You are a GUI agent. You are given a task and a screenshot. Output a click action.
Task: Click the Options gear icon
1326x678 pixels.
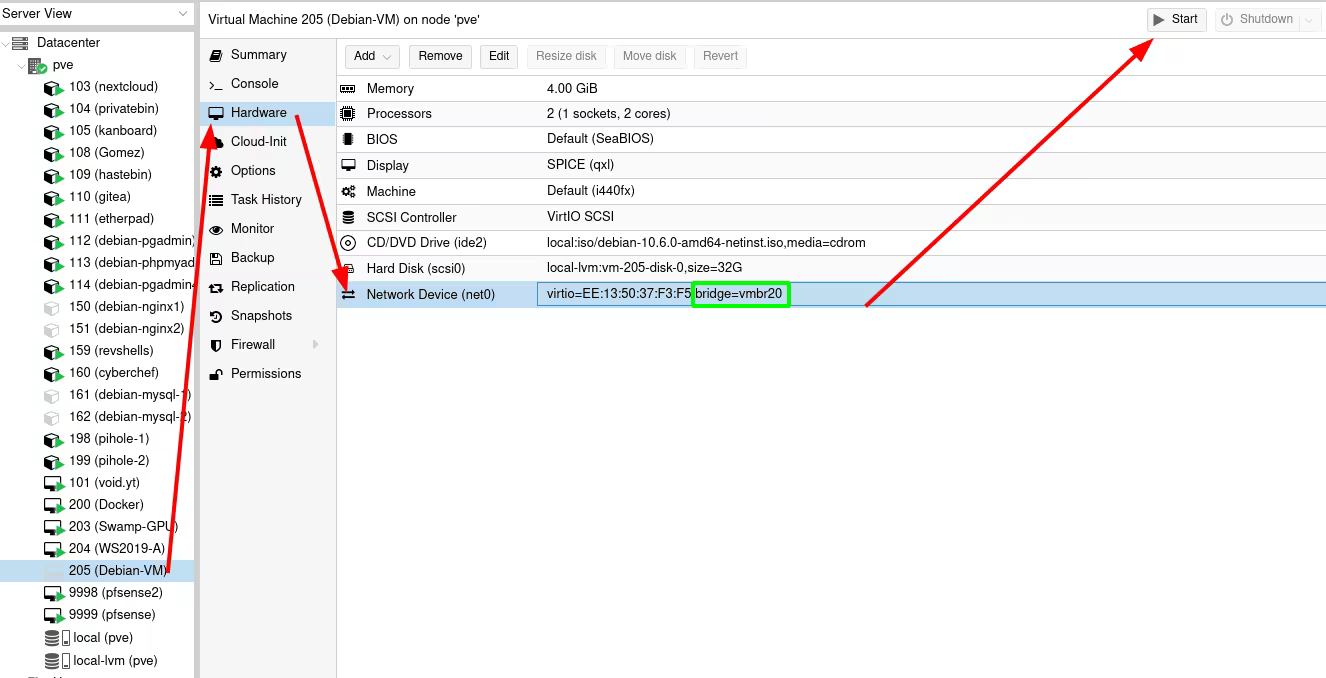pyautogui.click(x=215, y=171)
